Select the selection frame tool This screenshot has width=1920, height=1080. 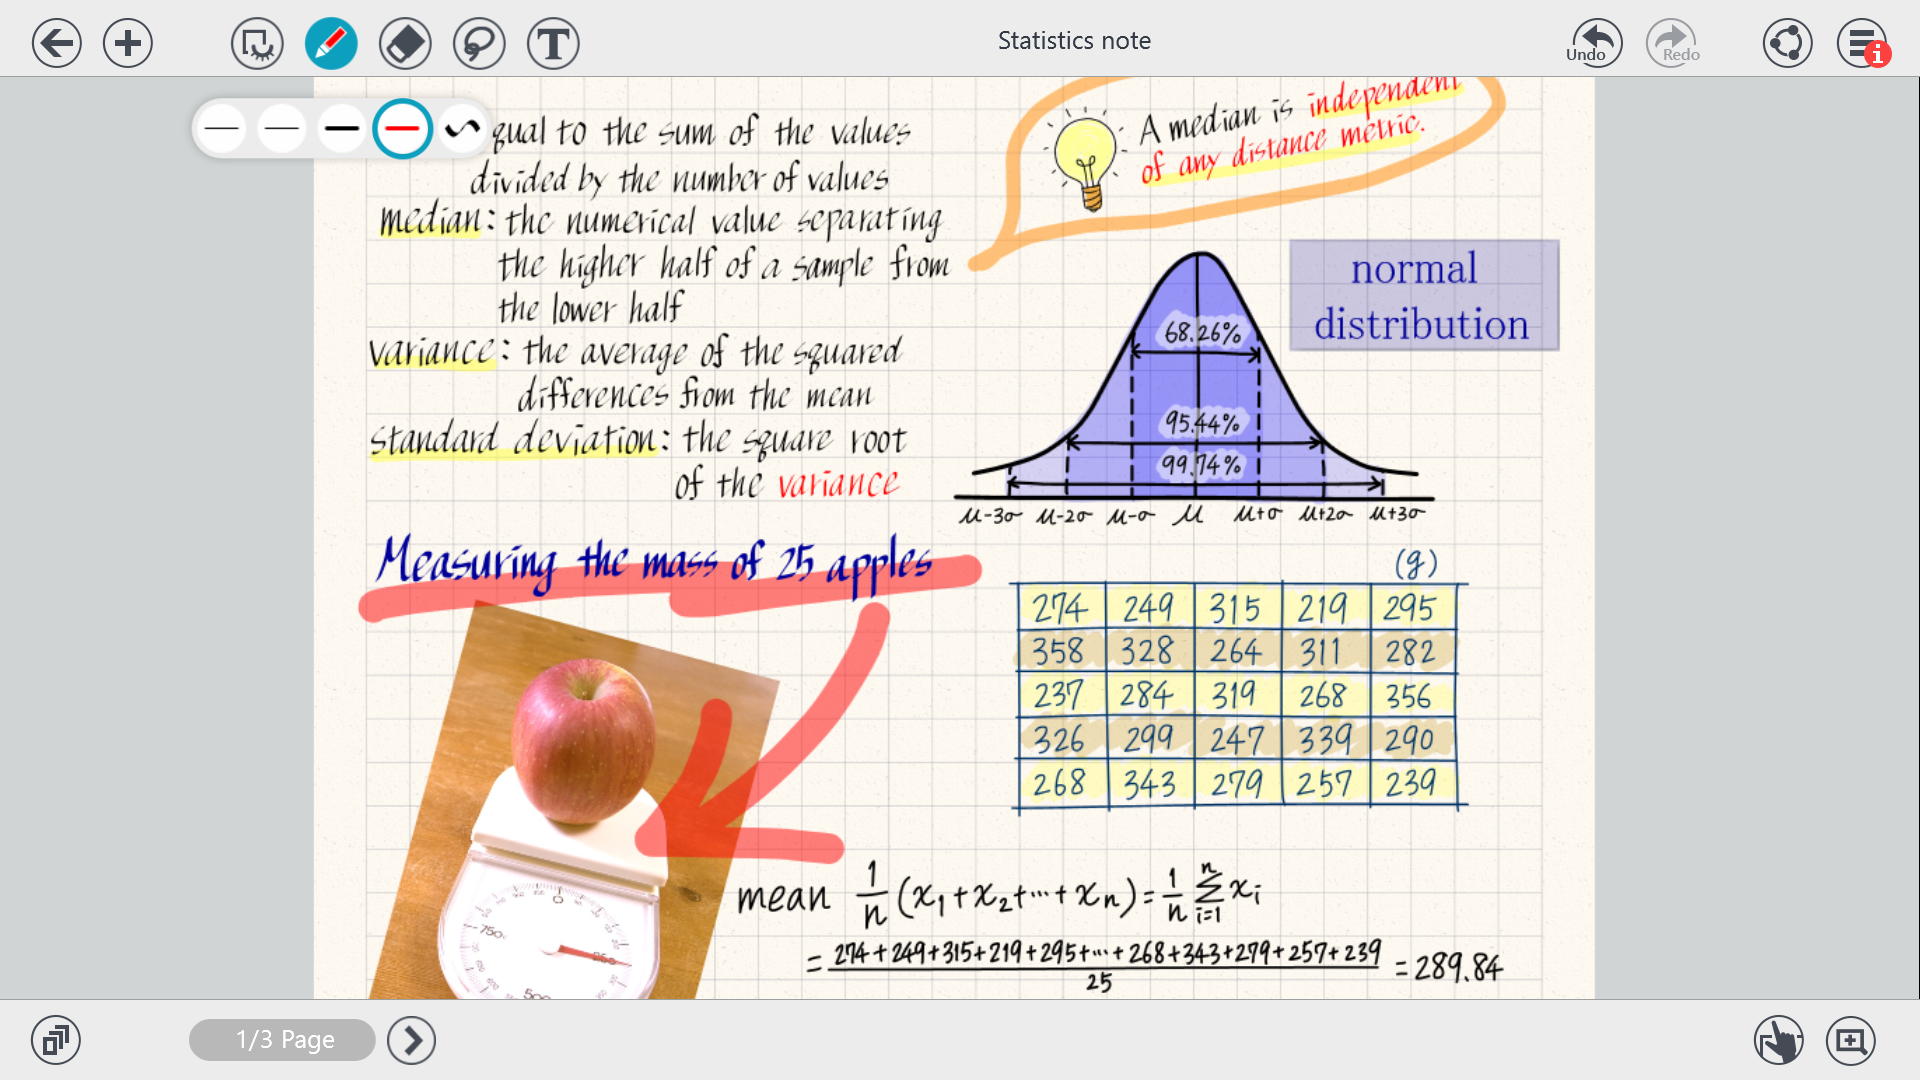point(257,43)
